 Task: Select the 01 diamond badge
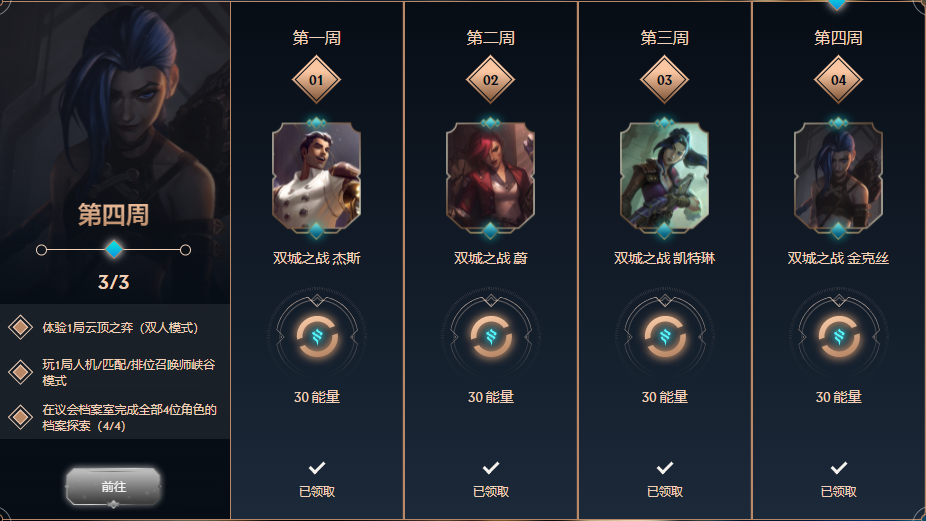317,80
